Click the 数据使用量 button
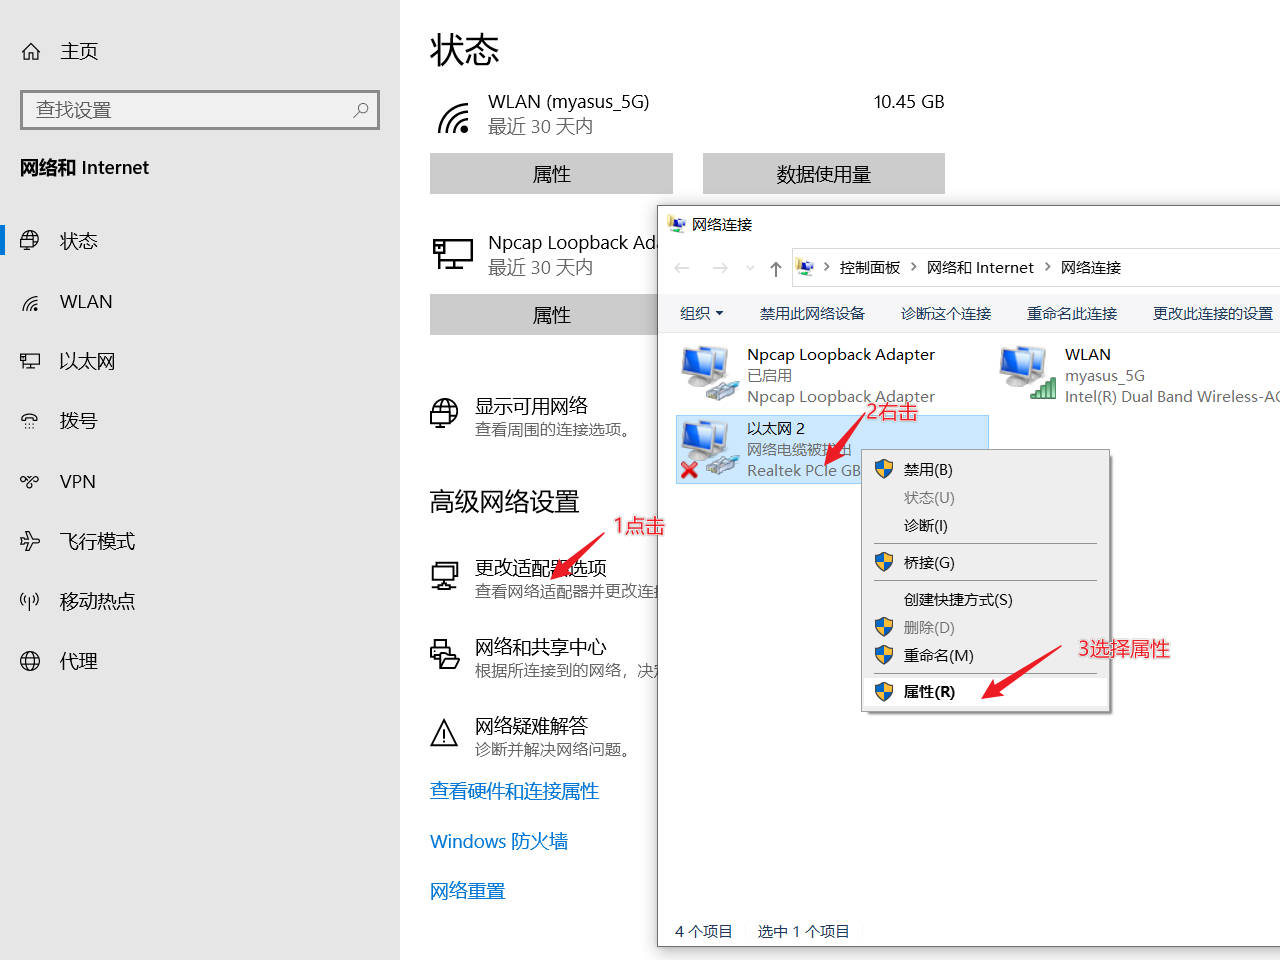This screenshot has height=960, width=1280. [x=823, y=173]
